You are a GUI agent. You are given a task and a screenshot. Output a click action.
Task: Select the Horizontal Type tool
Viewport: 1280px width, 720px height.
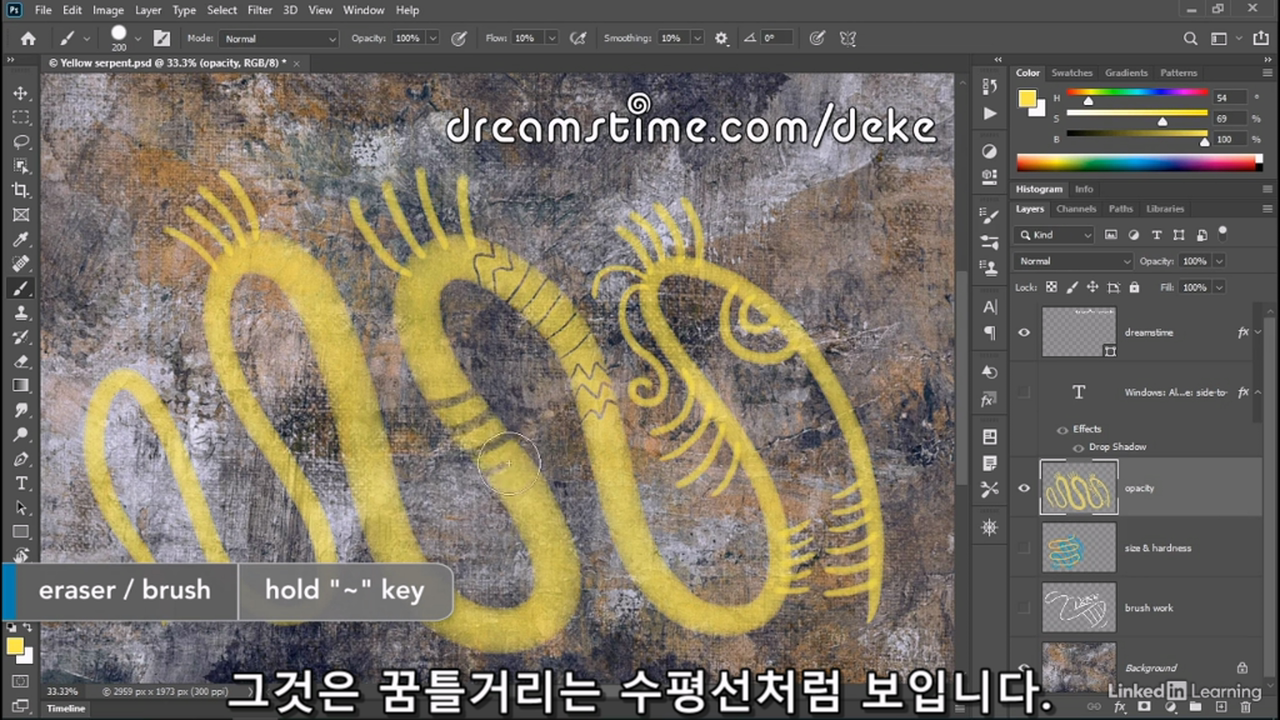[x=21, y=484]
